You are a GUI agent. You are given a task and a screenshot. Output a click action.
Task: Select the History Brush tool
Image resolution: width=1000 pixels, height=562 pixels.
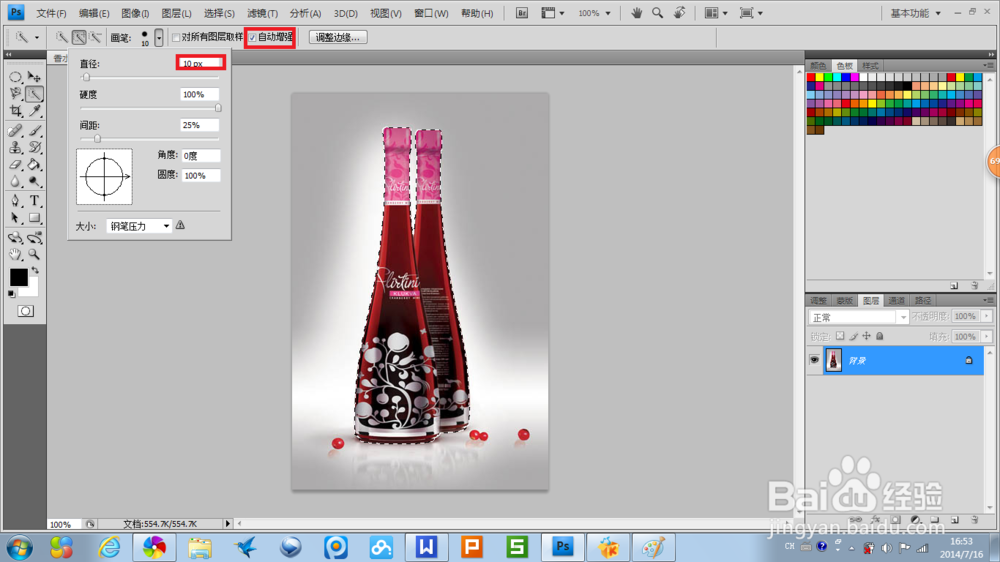coord(34,147)
